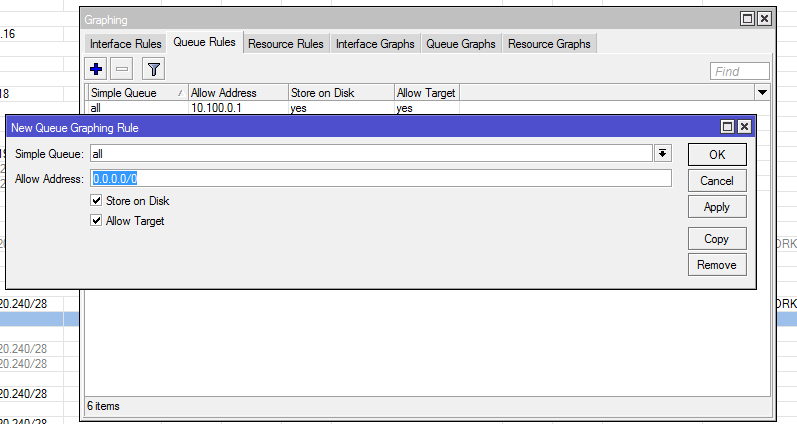Uncheck the Allow Target checkbox
The width and height of the screenshot is (797, 424).
(97, 221)
